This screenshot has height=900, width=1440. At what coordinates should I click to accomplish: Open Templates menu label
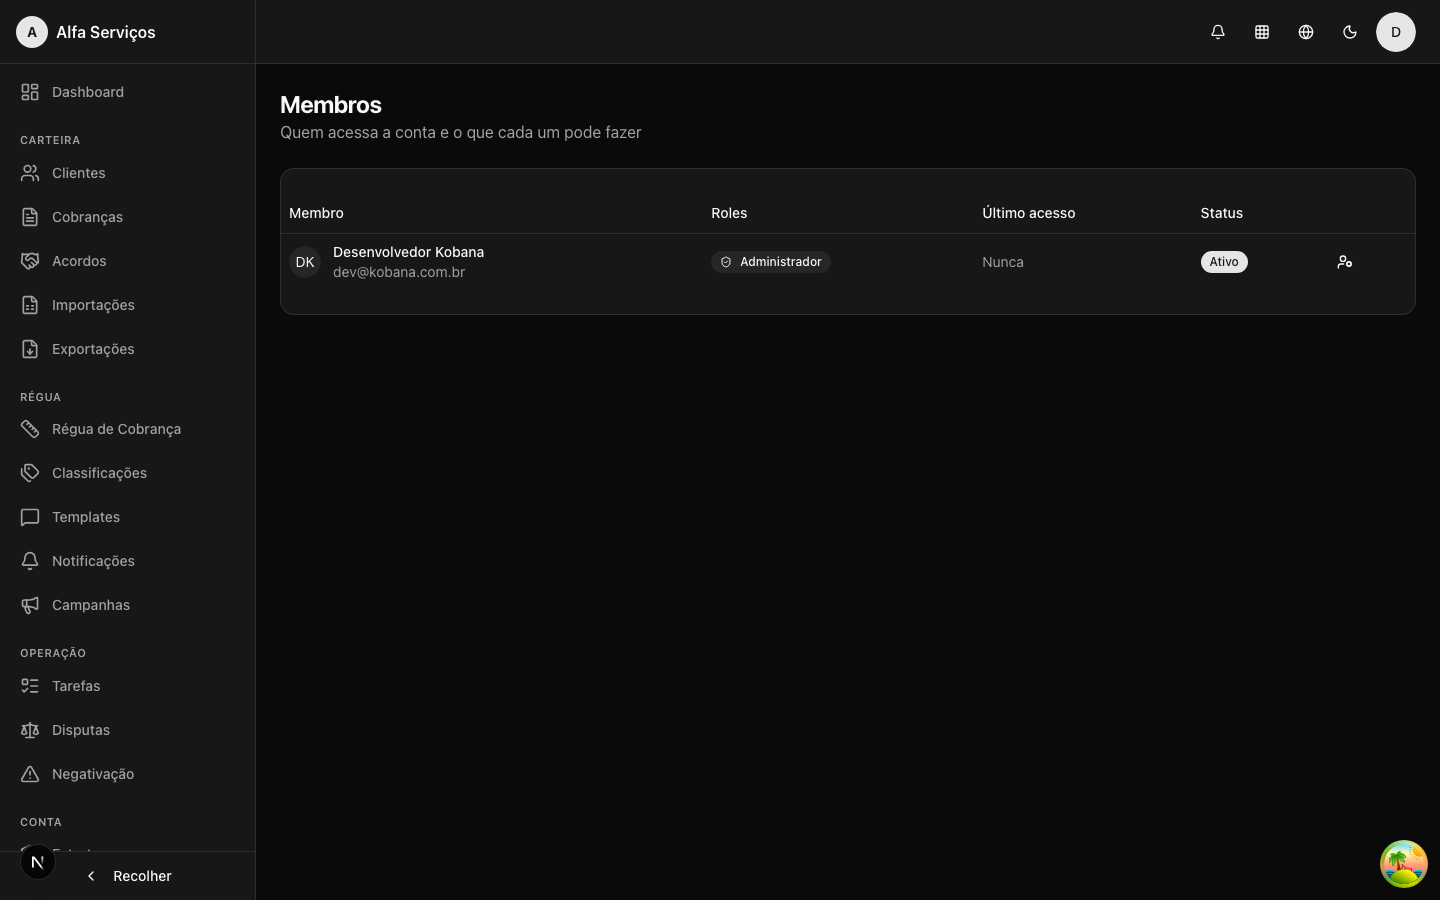(x=86, y=517)
